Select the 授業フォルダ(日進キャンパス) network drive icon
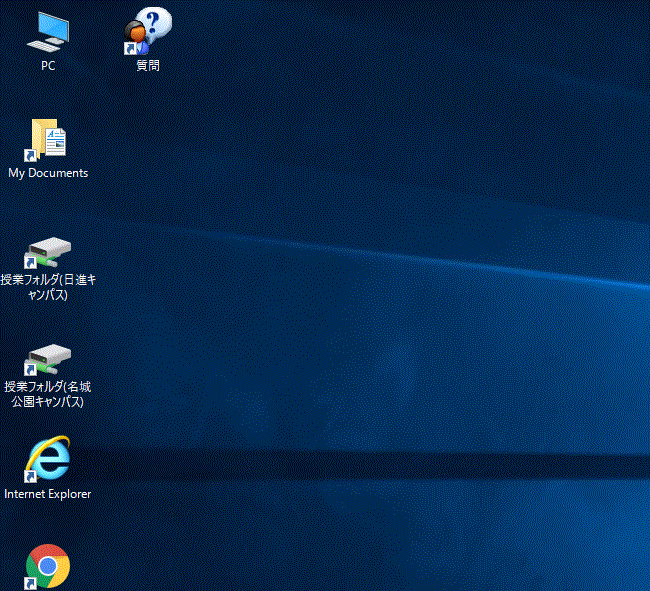Screen dimensions: 650x591 pos(48,252)
